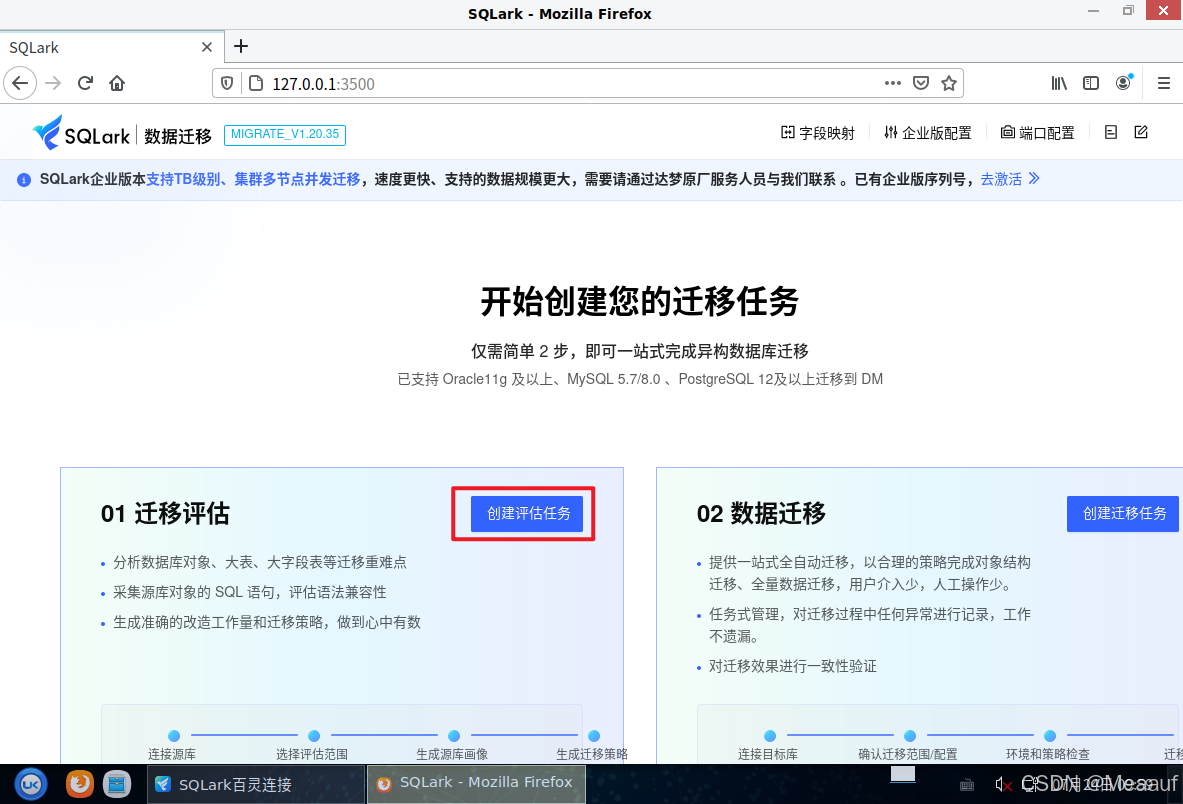Open 字段映射 field mapping
1183x804 pixels.
818,133
